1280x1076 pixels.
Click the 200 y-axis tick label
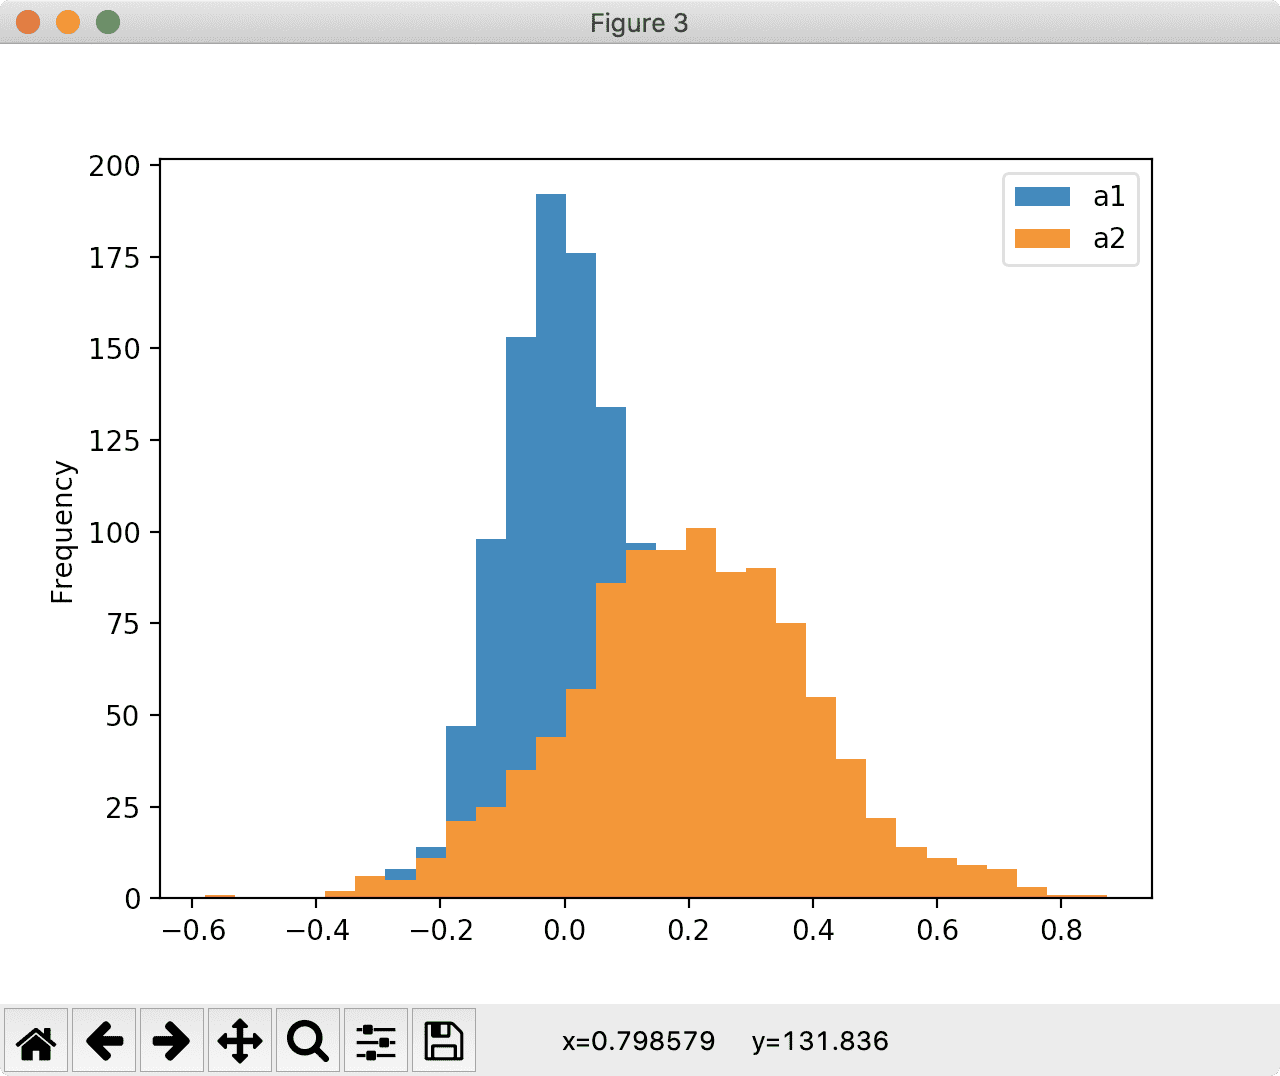tap(114, 166)
